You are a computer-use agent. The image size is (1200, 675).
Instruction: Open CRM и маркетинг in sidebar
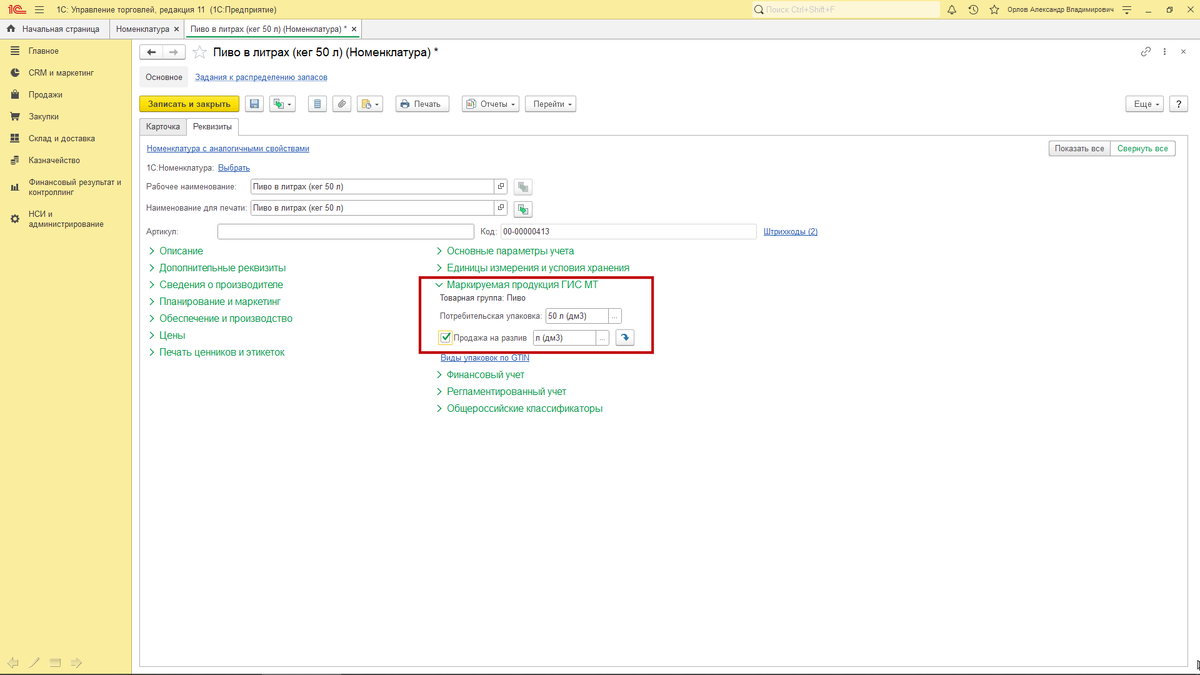coord(61,73)
